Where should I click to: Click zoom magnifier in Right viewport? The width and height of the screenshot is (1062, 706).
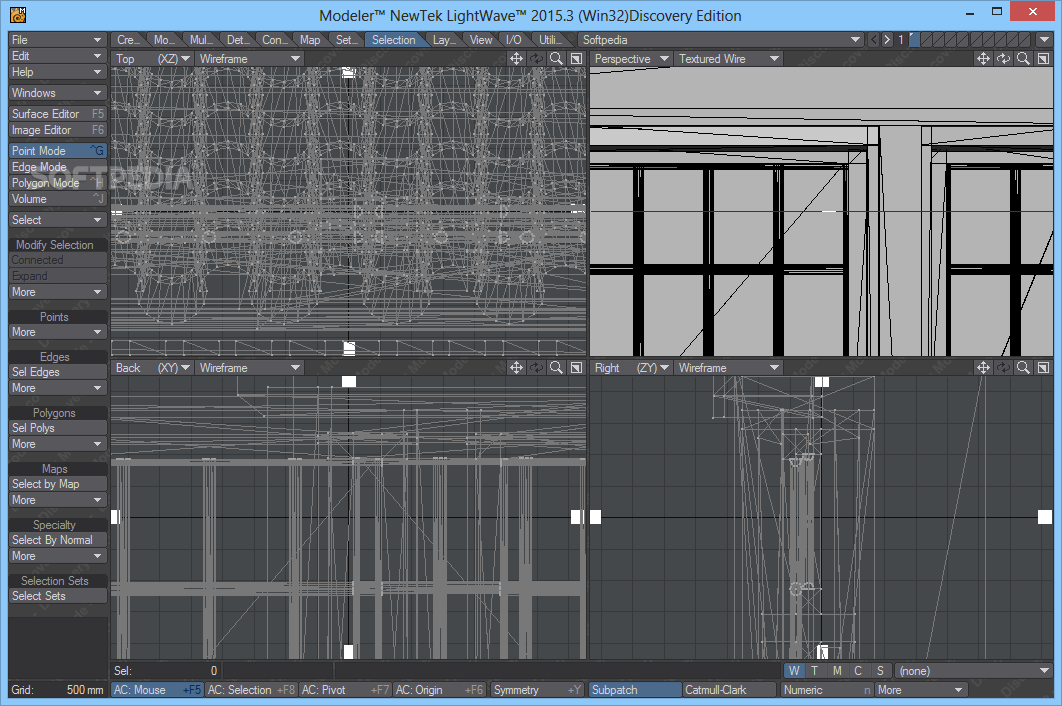(1023, 367)
